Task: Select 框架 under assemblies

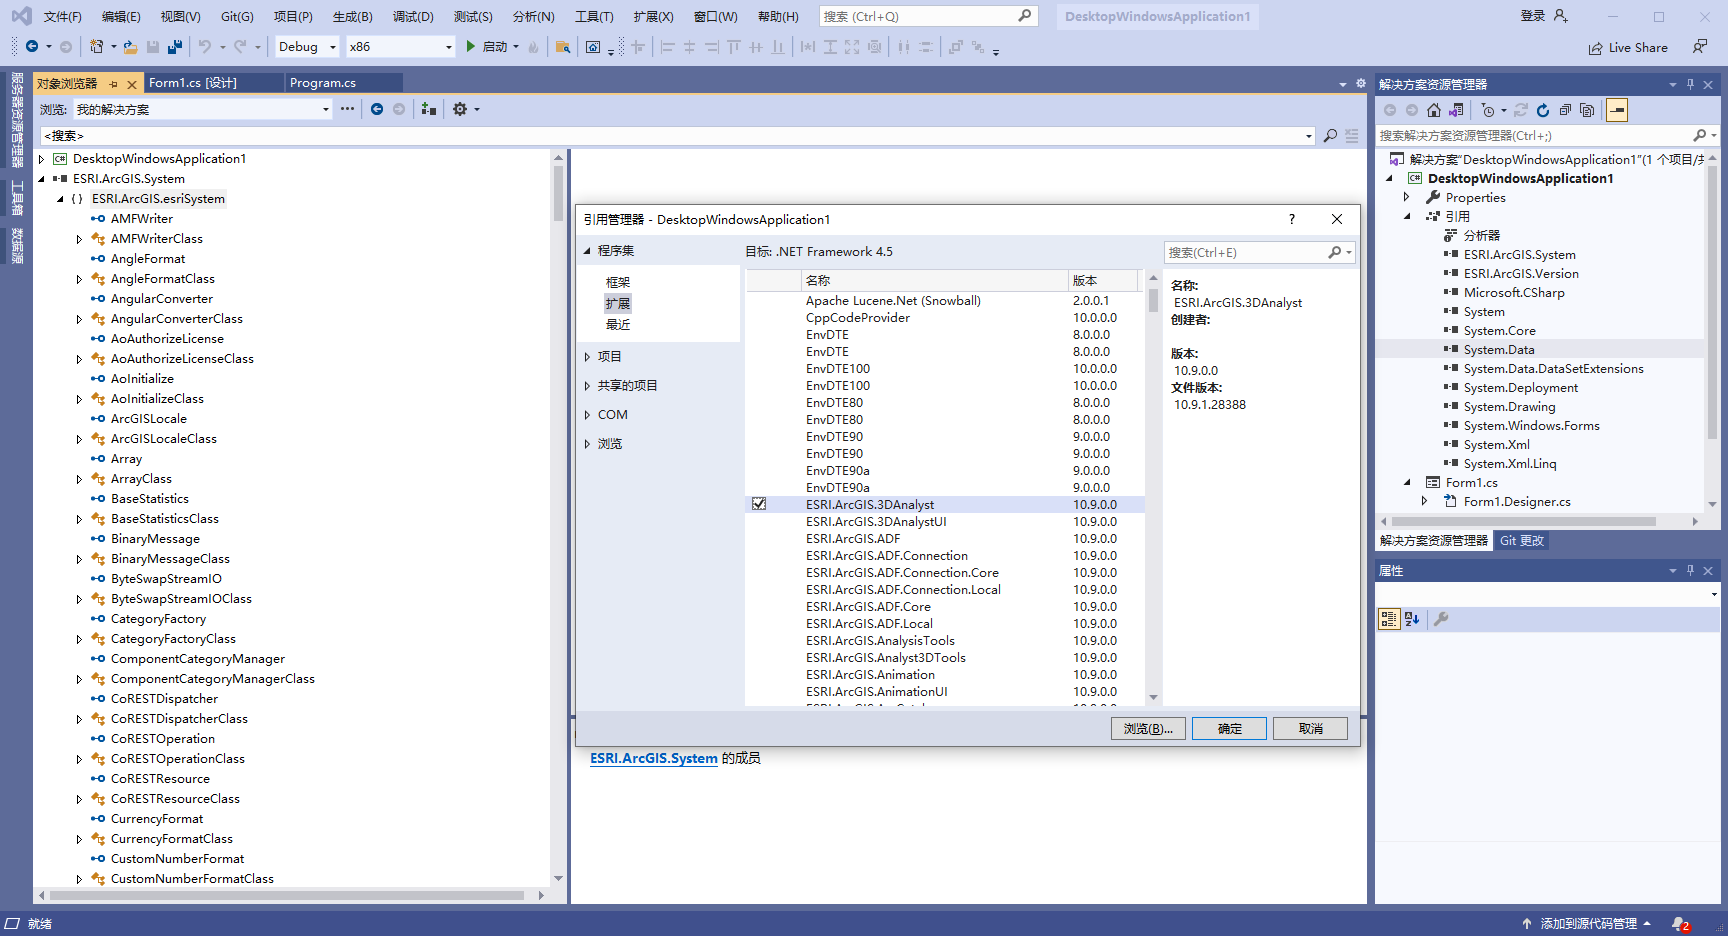Action: pos(618,283)
